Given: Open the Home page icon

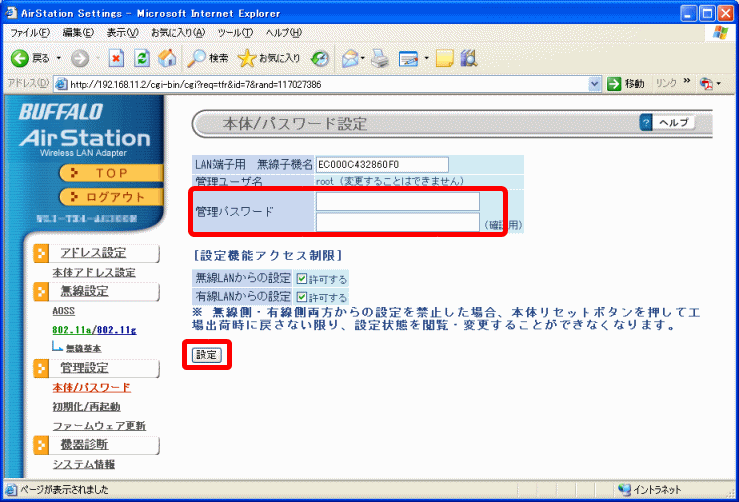Looking at the screenshot, I should (x=167, y=58).
